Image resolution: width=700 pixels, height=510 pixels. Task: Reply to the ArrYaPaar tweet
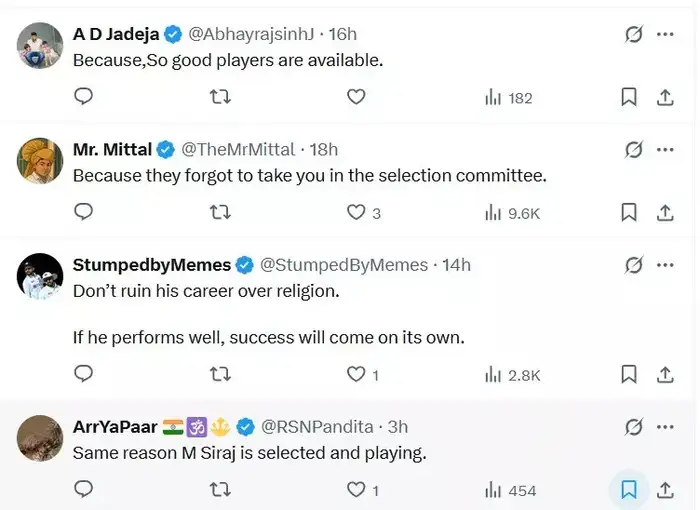click(x=84, y=490)
